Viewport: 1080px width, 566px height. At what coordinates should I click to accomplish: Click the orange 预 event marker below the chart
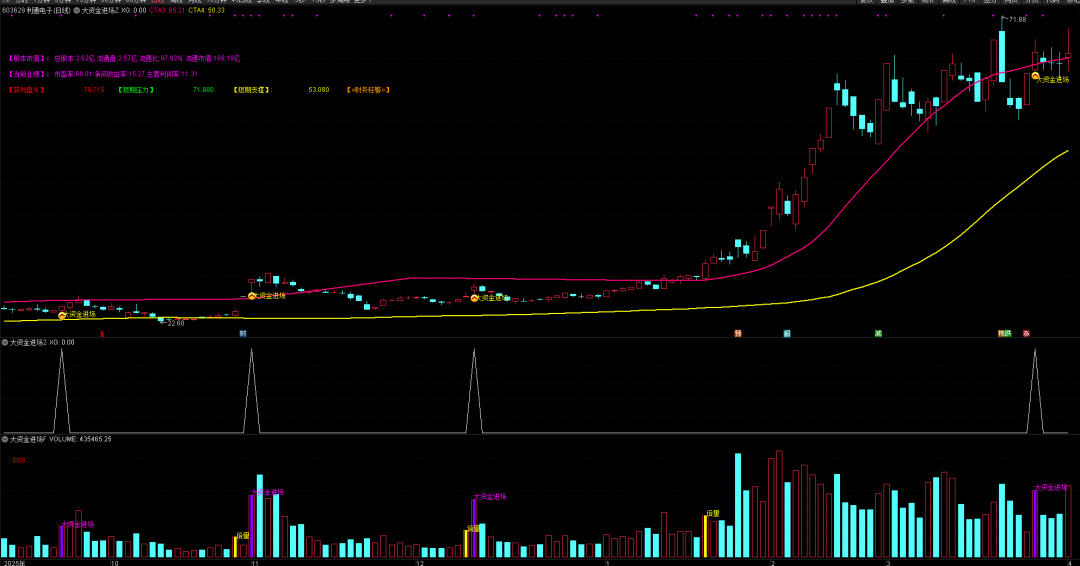click(738, 333)
